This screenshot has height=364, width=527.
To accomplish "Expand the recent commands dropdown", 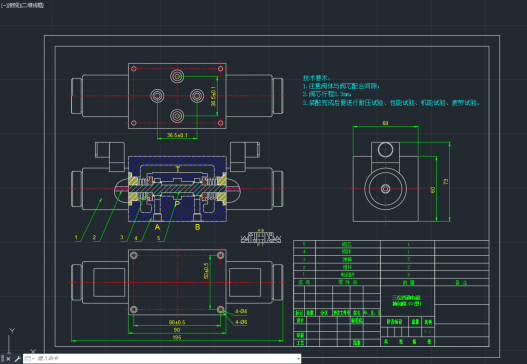I will point(30,359).
